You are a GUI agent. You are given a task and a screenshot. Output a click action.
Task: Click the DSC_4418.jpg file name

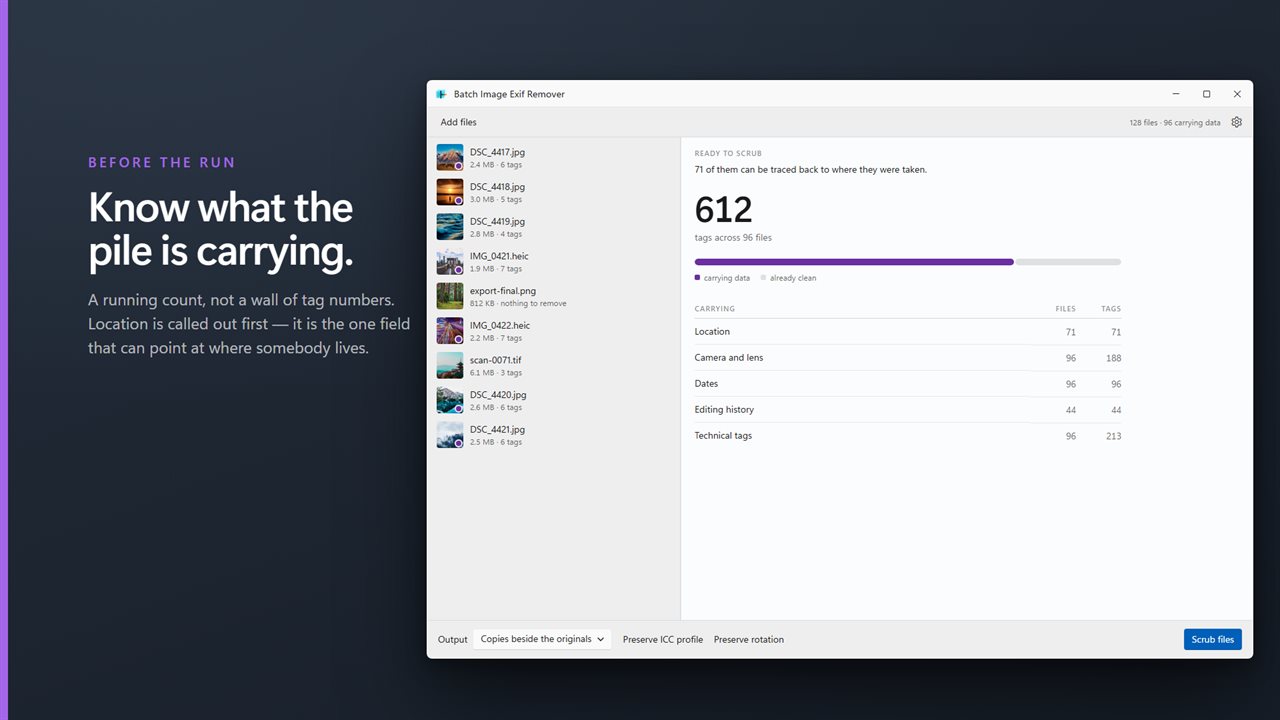click(x=497, y=187)
